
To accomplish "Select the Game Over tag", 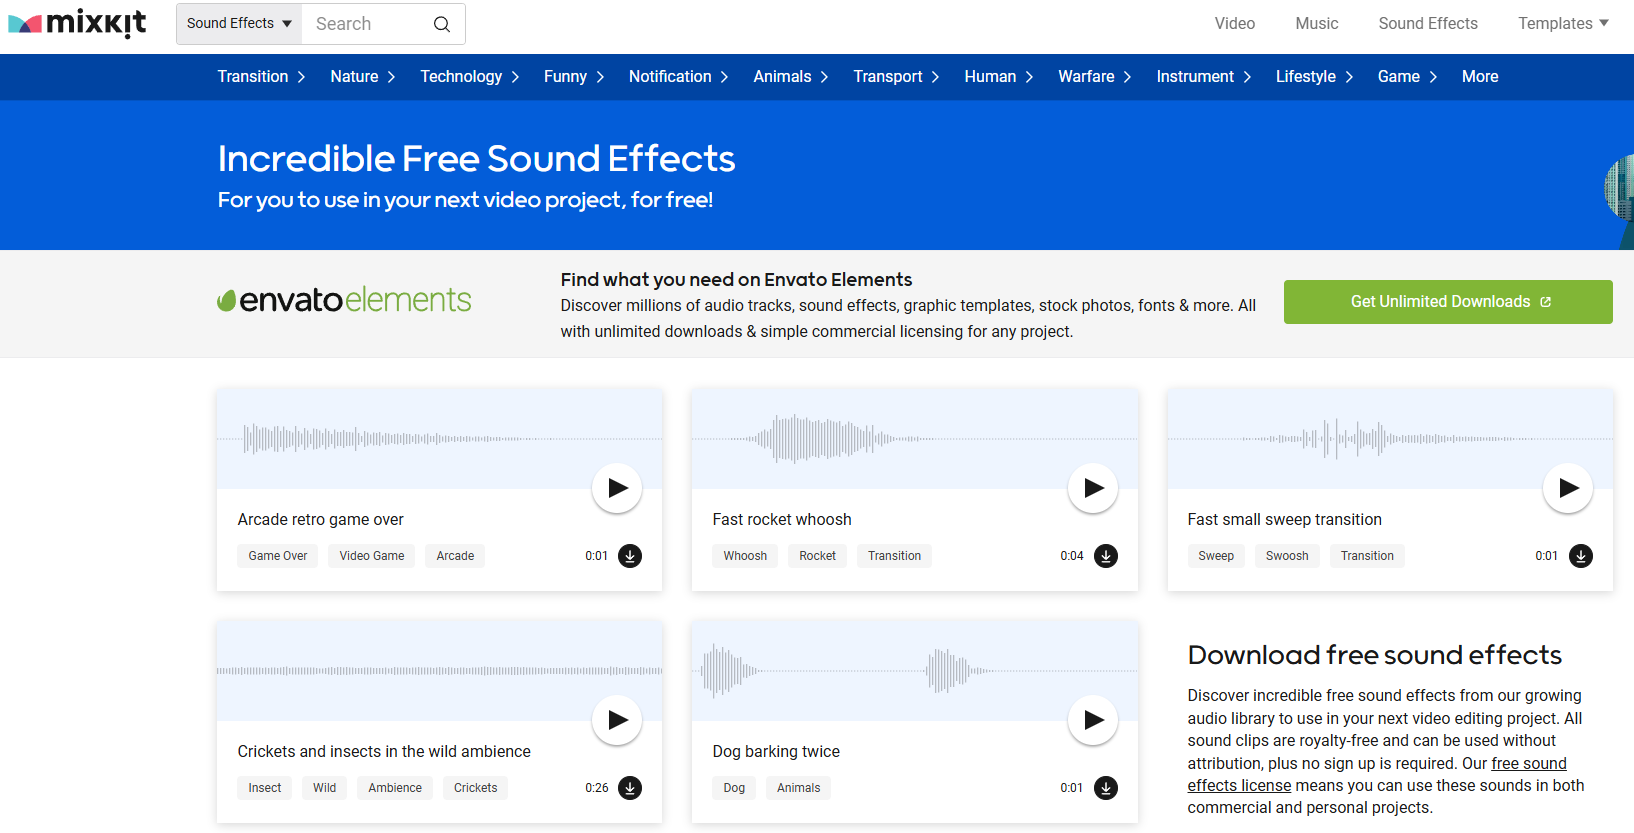I will [x=278, y=556].
